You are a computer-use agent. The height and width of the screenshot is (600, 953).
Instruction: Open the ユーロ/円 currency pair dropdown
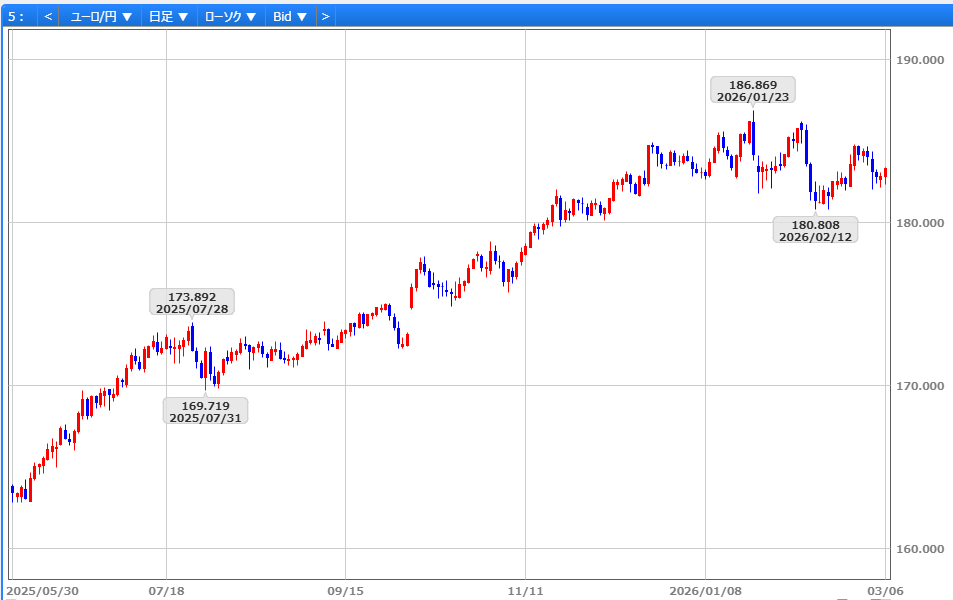point(101,16)
